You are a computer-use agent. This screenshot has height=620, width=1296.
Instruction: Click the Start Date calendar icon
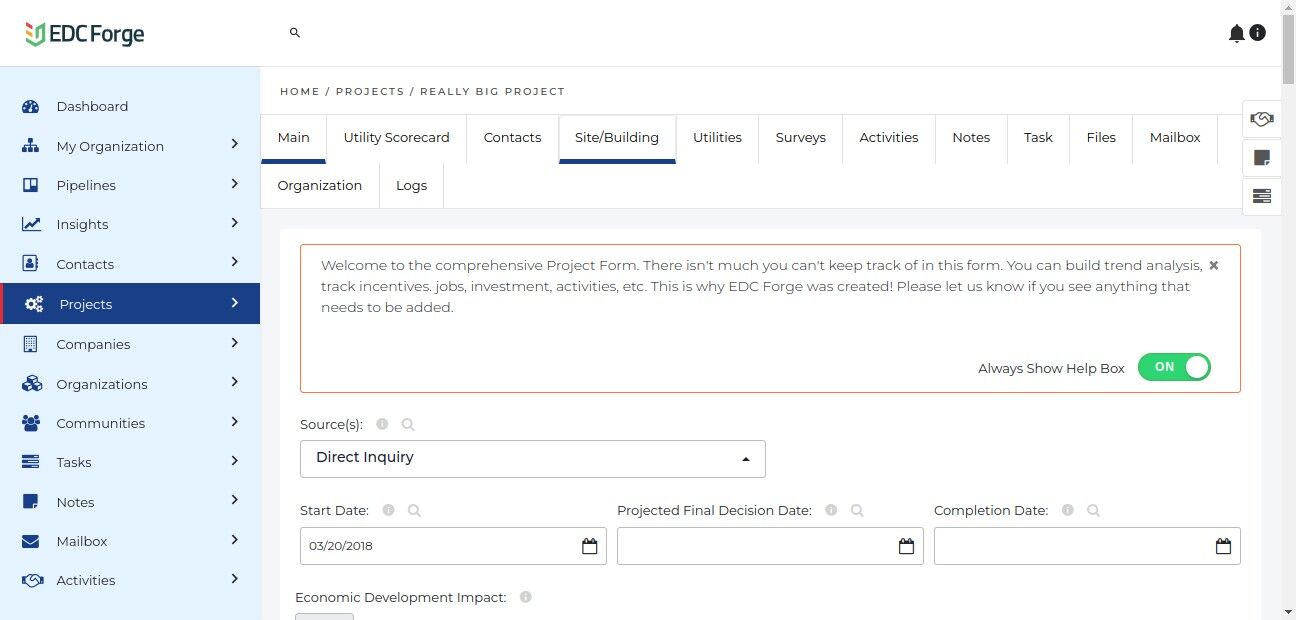(590, 546)
